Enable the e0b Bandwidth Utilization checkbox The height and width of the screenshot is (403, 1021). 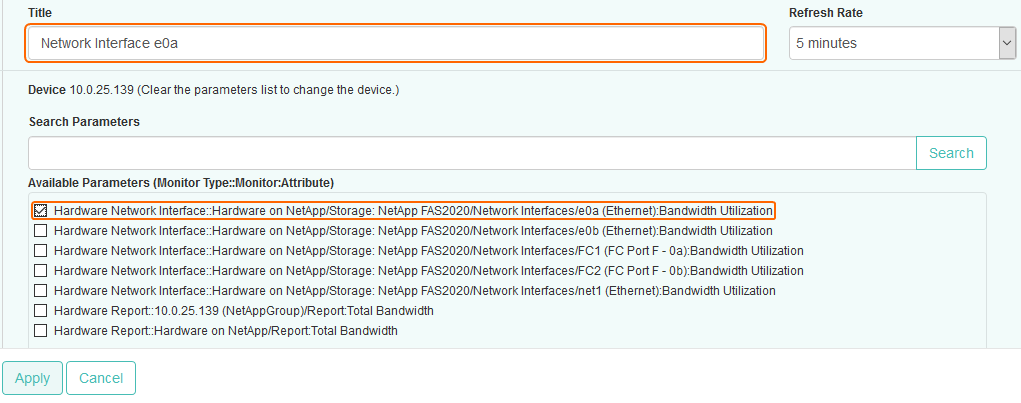click(40, 231)
